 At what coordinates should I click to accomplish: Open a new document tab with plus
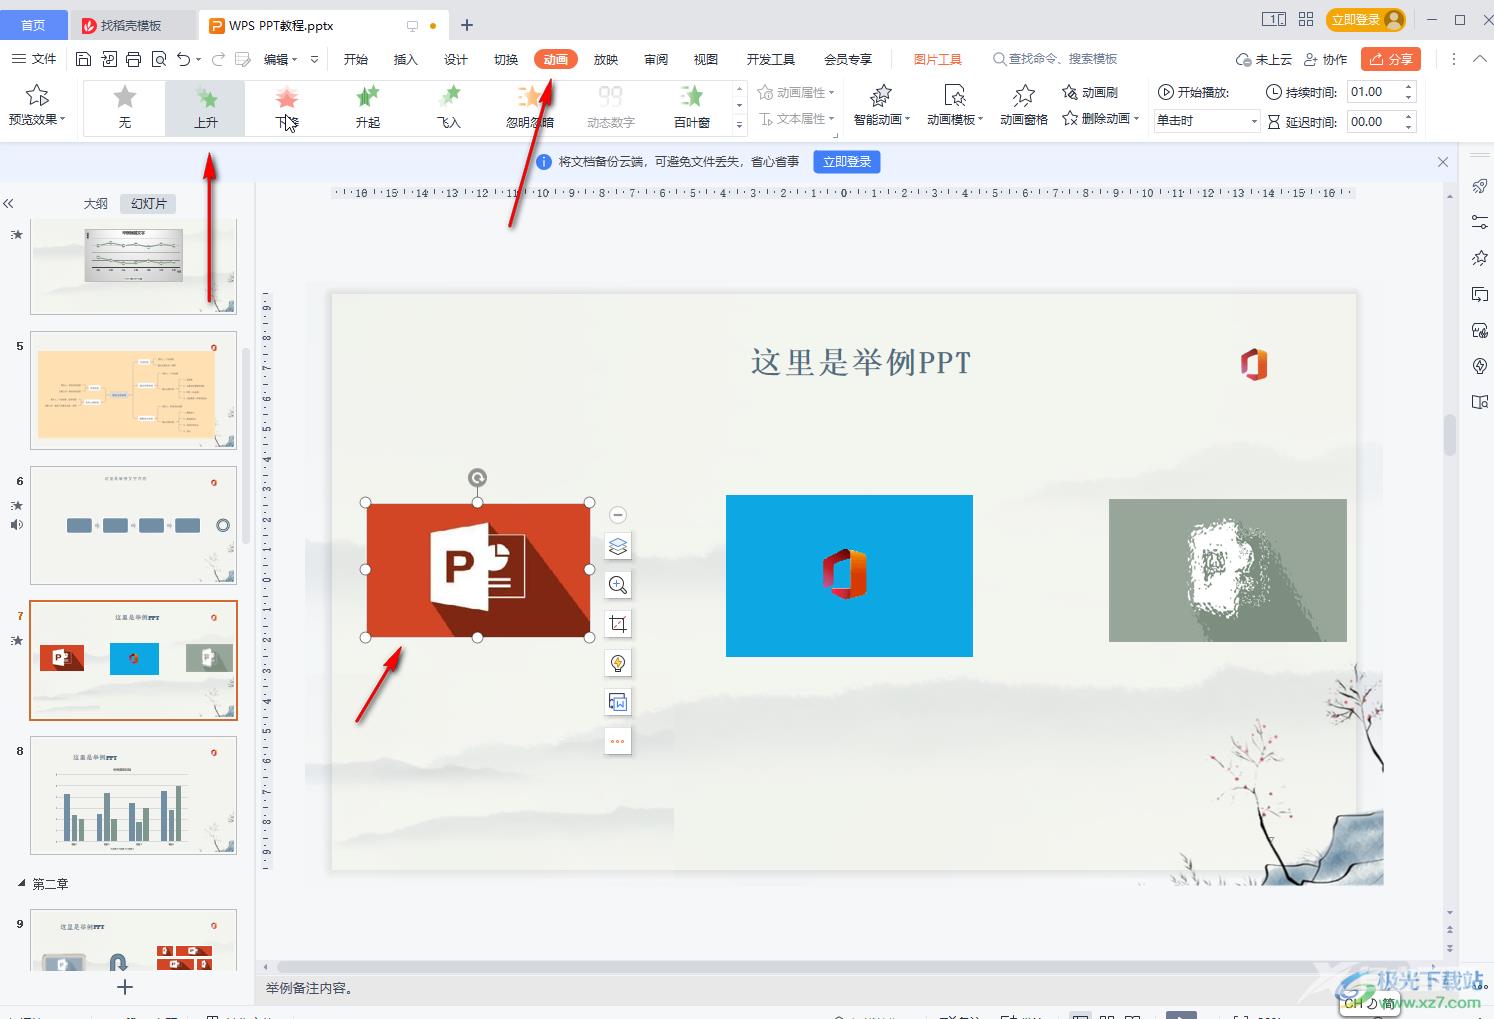(466, 25)
